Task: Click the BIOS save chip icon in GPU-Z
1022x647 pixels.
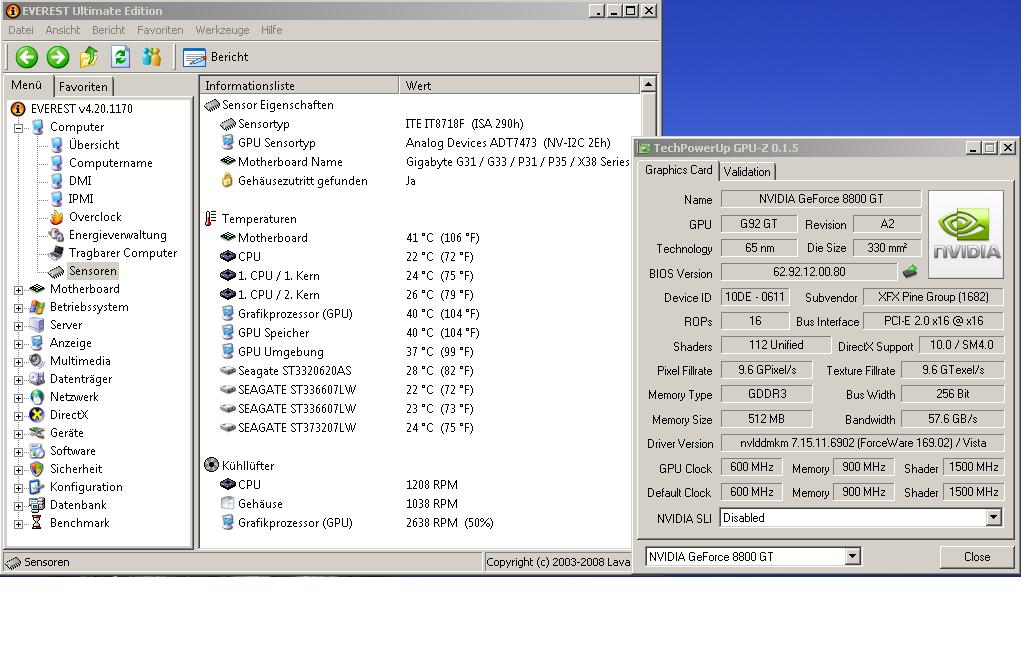Action: pyautogui.click(x=911, y=271)
